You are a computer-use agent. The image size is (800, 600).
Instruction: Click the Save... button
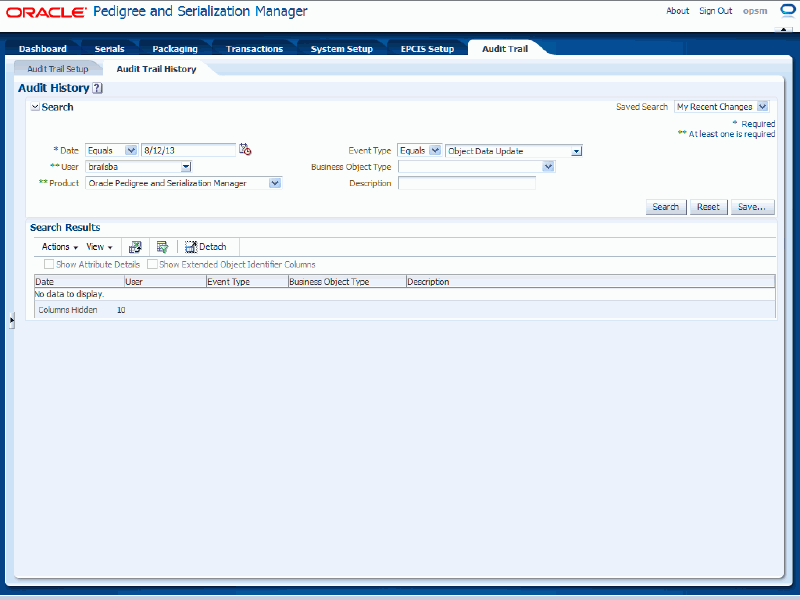click(x=752, y=207)
